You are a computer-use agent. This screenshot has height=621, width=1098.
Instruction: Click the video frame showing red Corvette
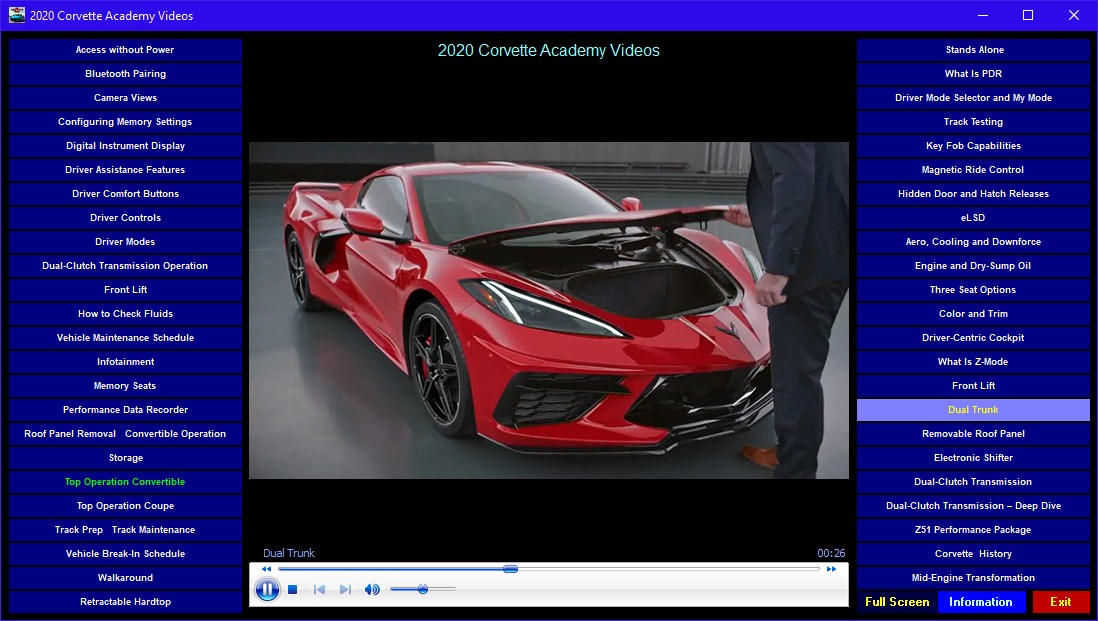point(548,310)
